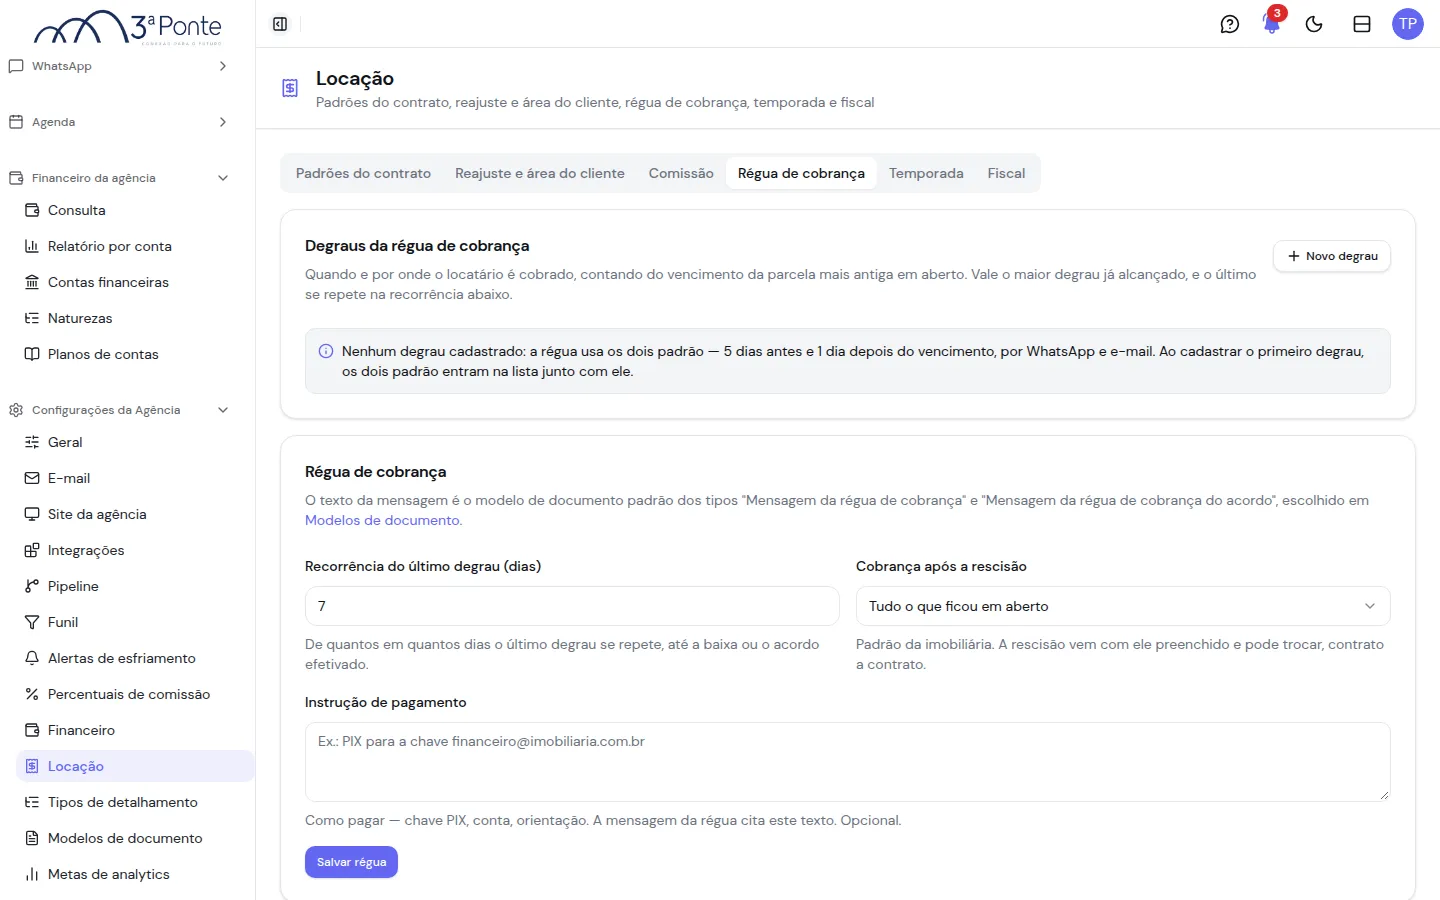Open E-mail settings
Screen dimensions: 1440x900
point(136,478)
